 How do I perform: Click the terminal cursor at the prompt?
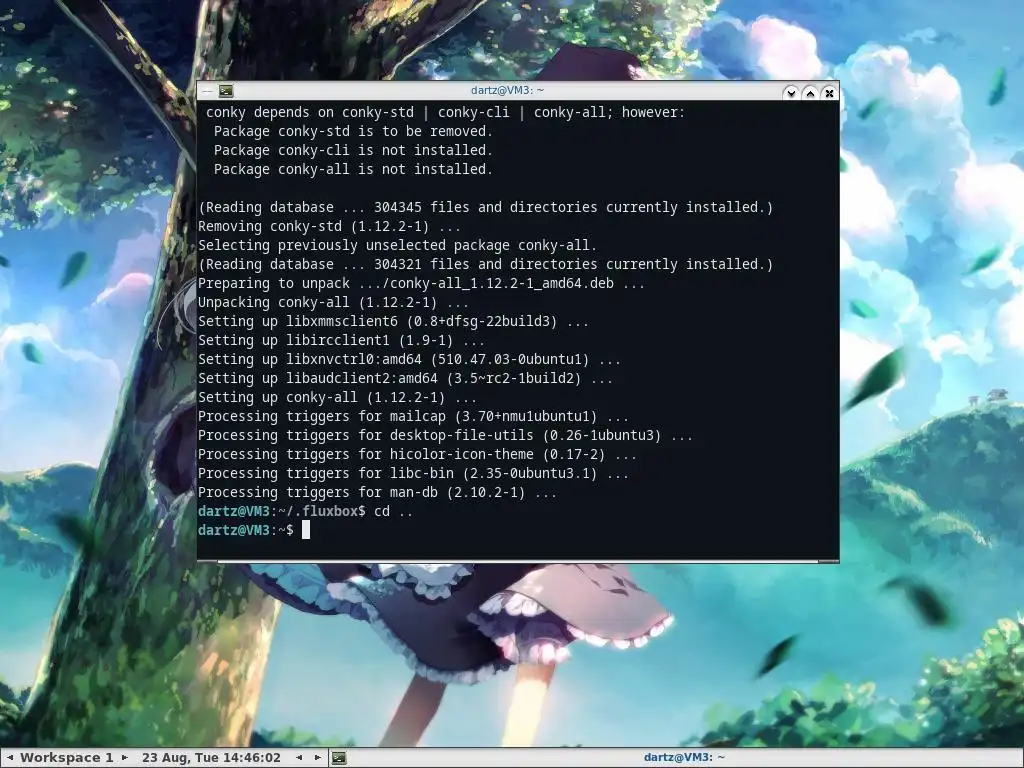point(306,530)
